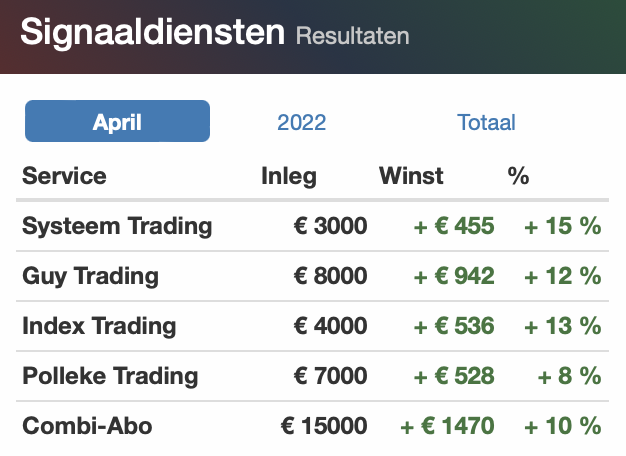Click the Signaaldiensten heading
Image resolution: width=626 pixels, height=456 pixels.
[153, 32]
